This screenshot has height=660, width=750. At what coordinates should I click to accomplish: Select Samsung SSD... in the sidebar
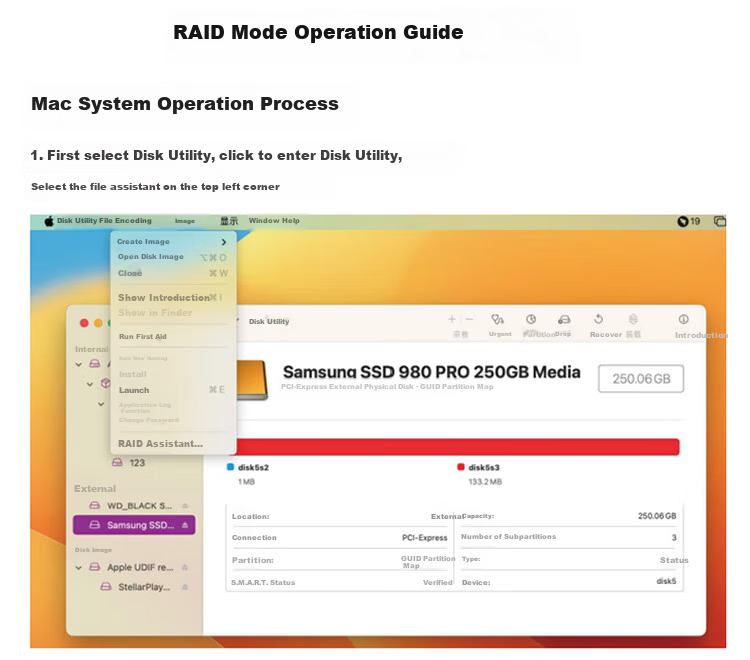pyautogui.click(x=134, y=525)
